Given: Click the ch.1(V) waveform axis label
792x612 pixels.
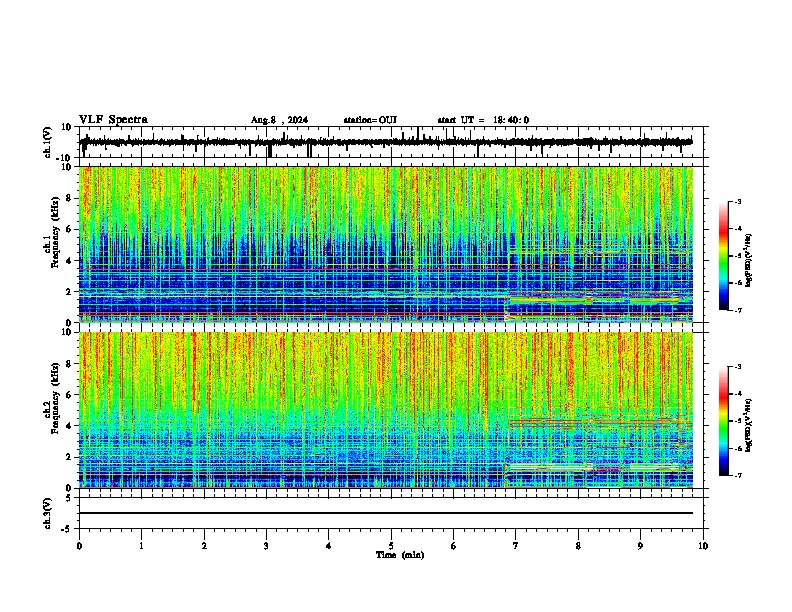Looking at the screenshot, I should click(48, 142).
